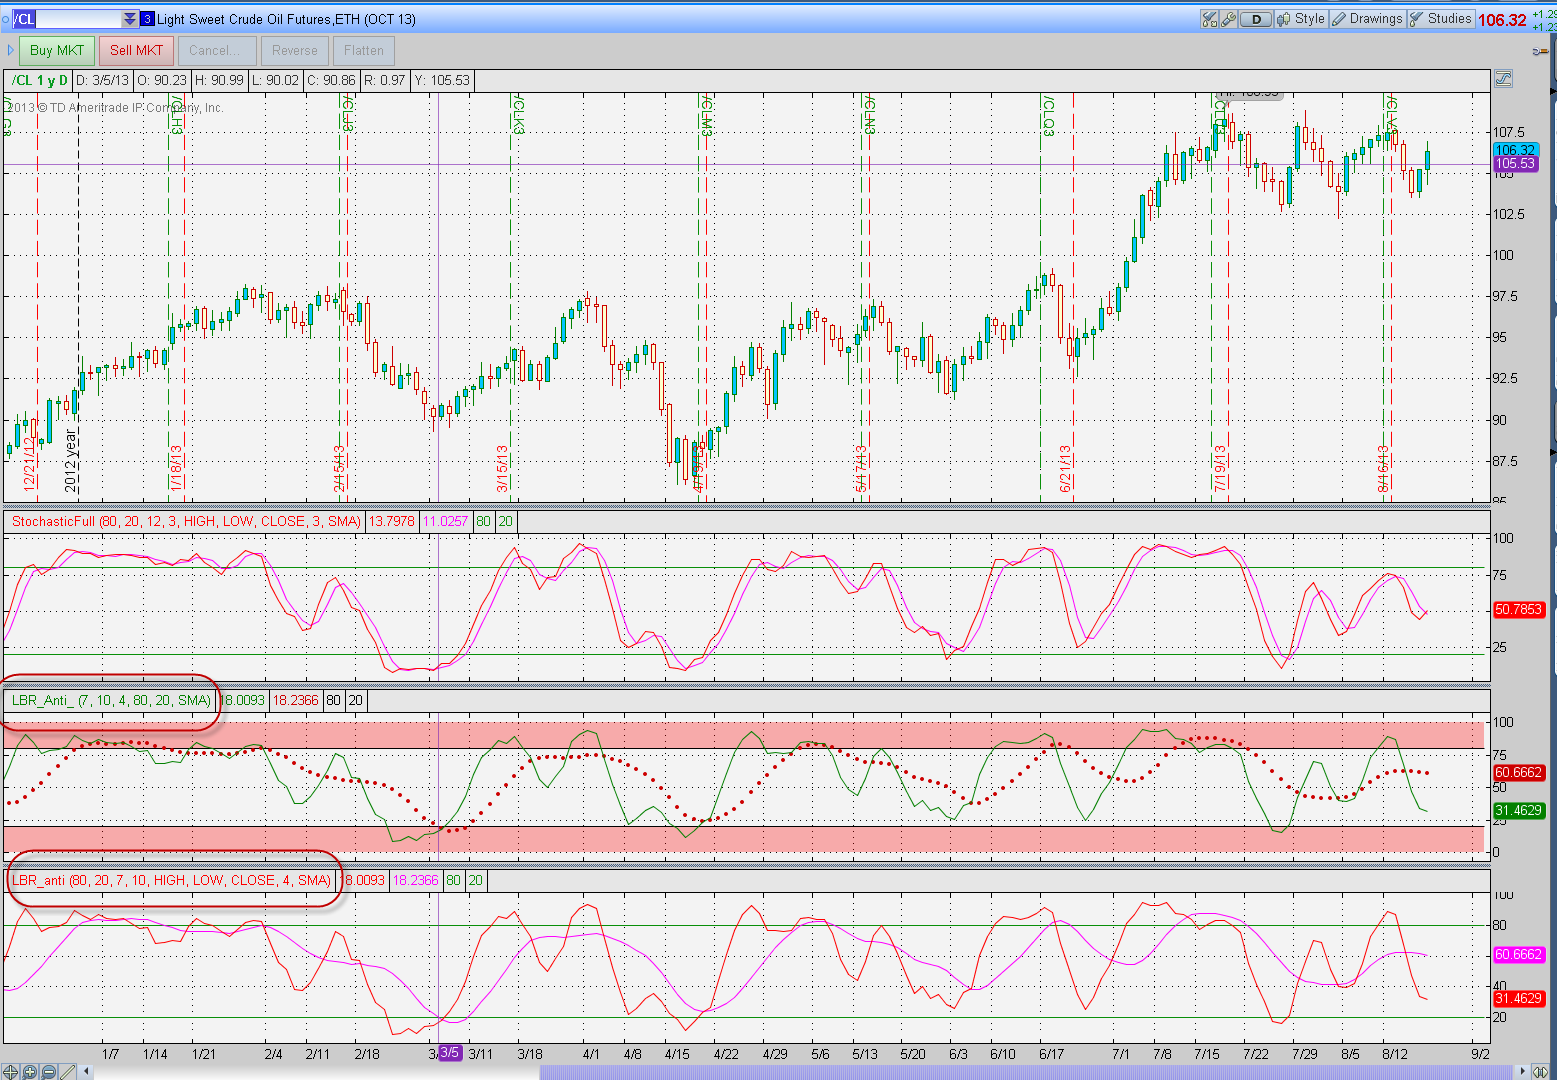Click the D timeframe button

(1256, 19)
